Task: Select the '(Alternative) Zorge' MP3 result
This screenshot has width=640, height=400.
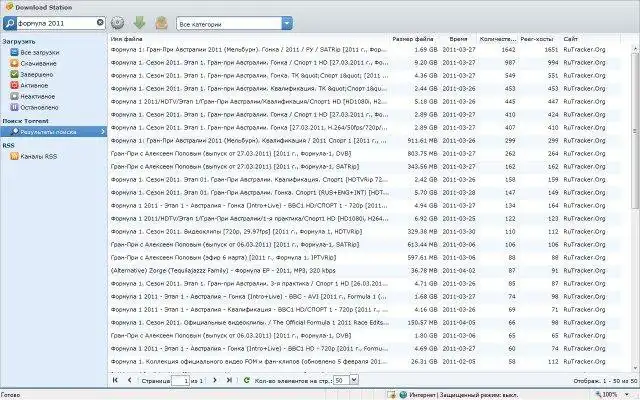Action: pyautogui.click(x=365, y=271)
